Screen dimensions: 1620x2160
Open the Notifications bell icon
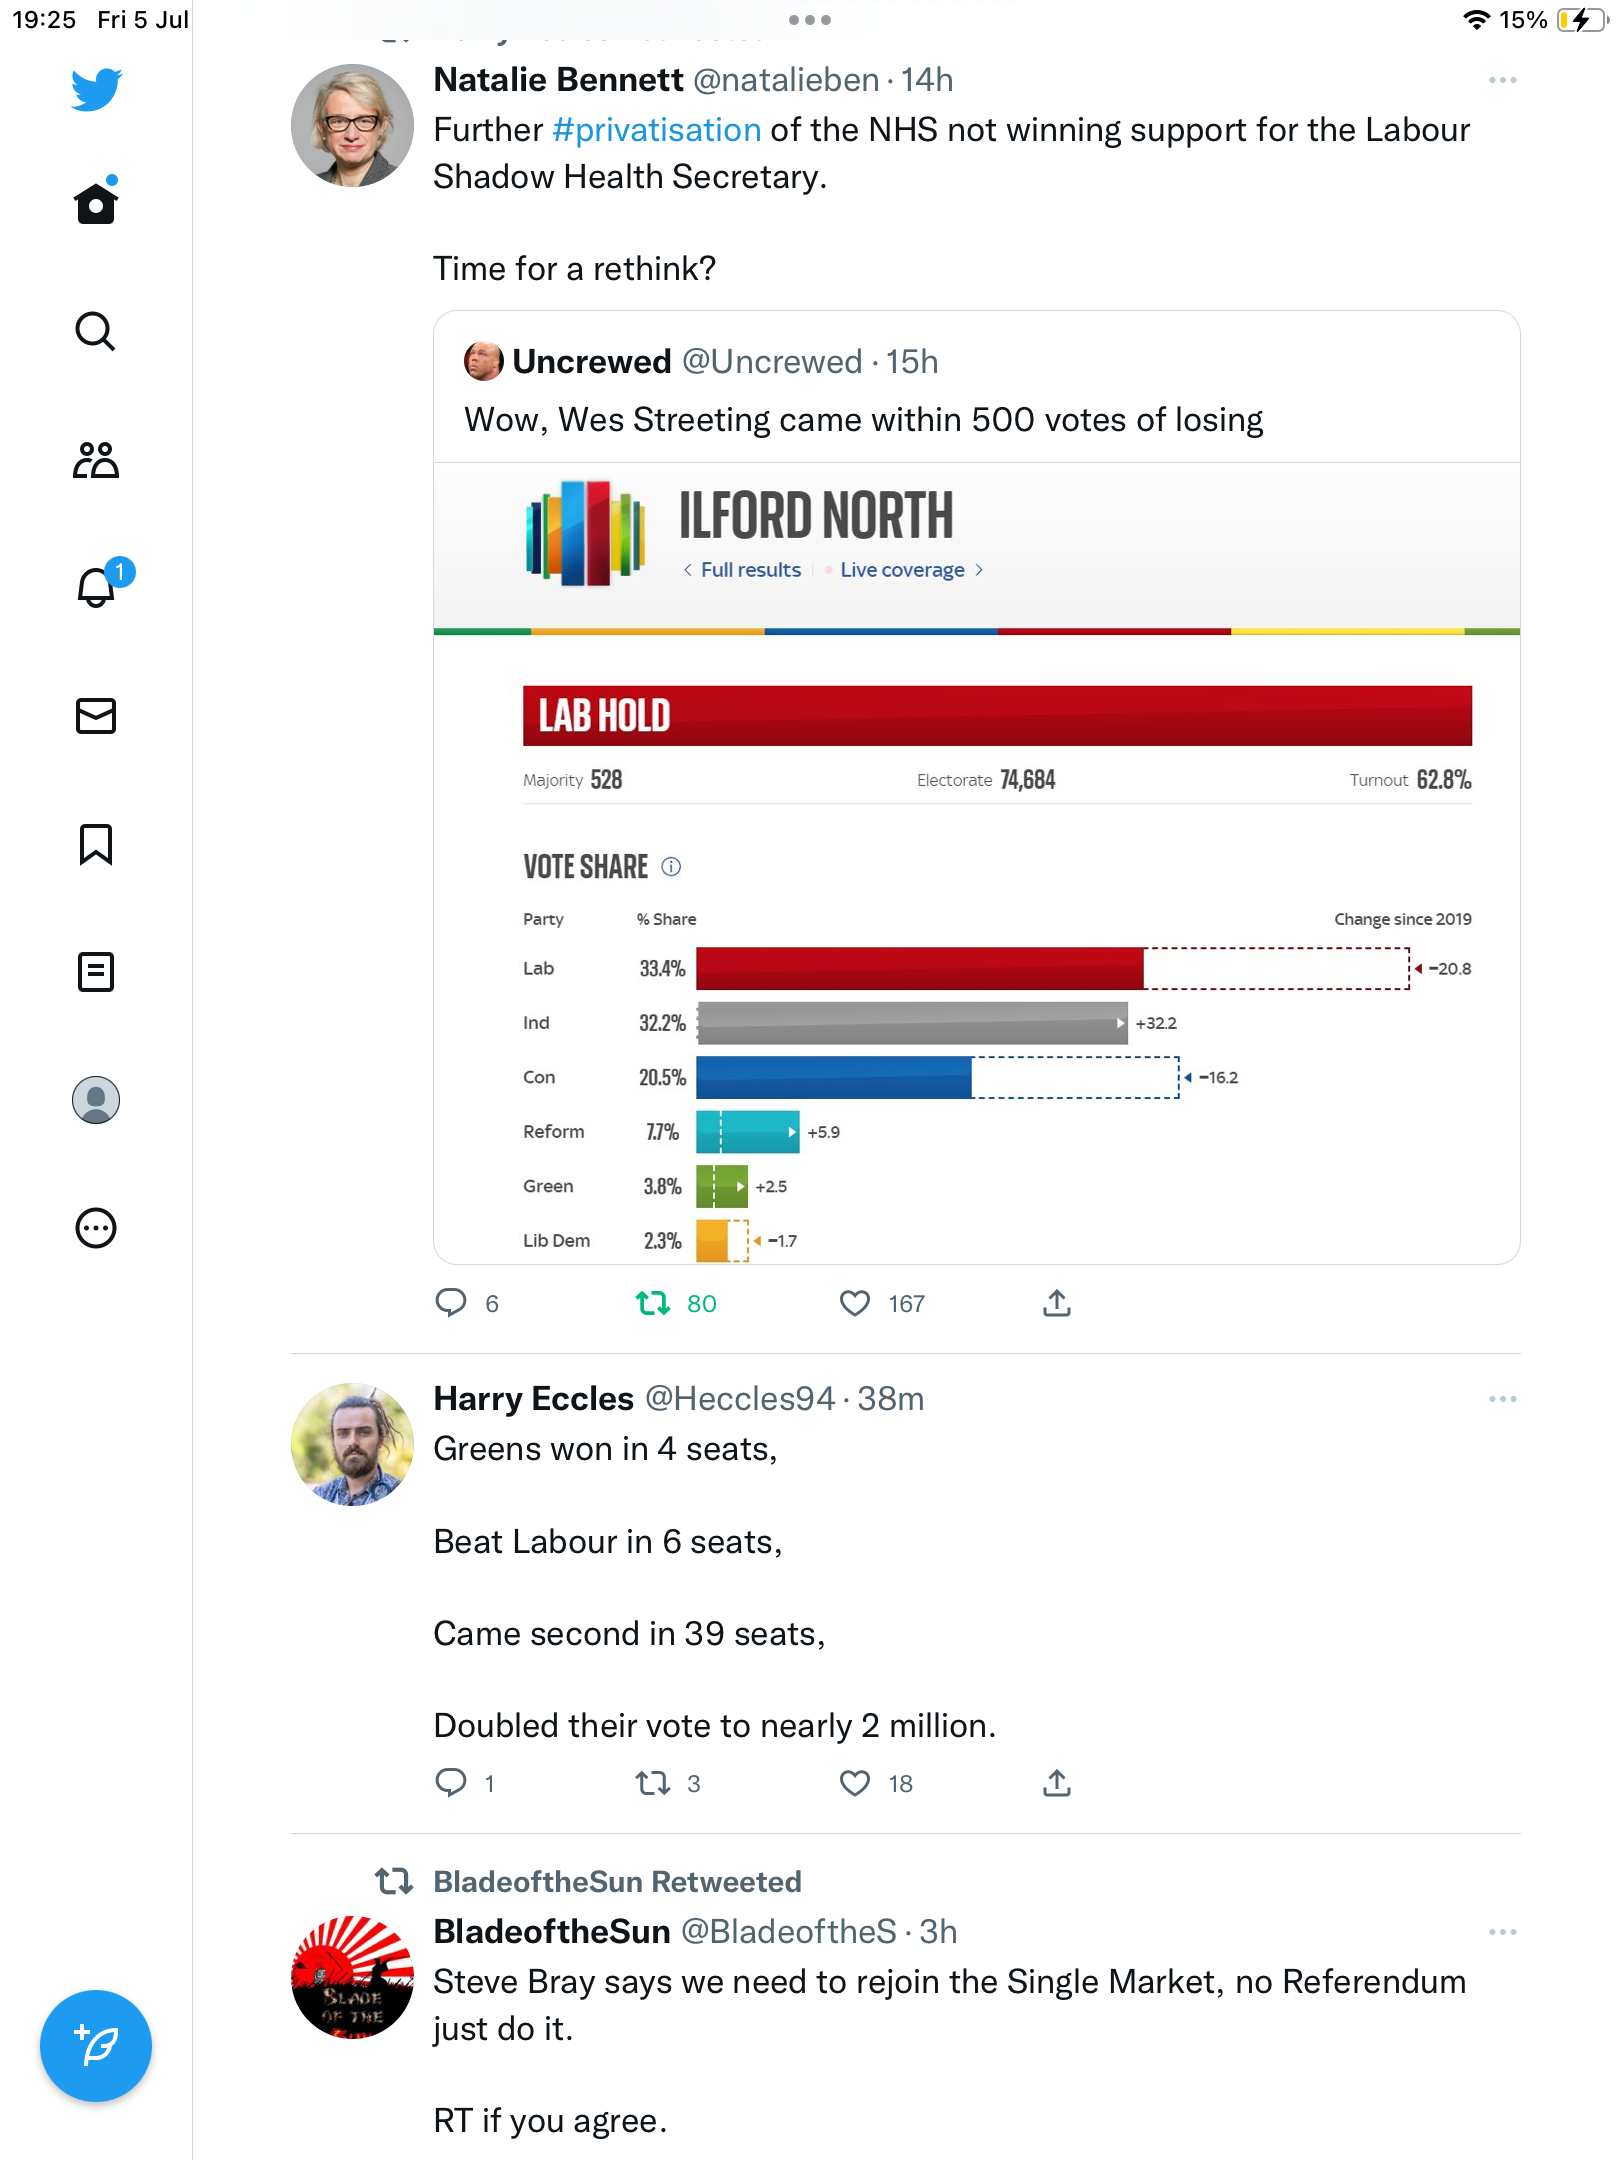point(98,586)
